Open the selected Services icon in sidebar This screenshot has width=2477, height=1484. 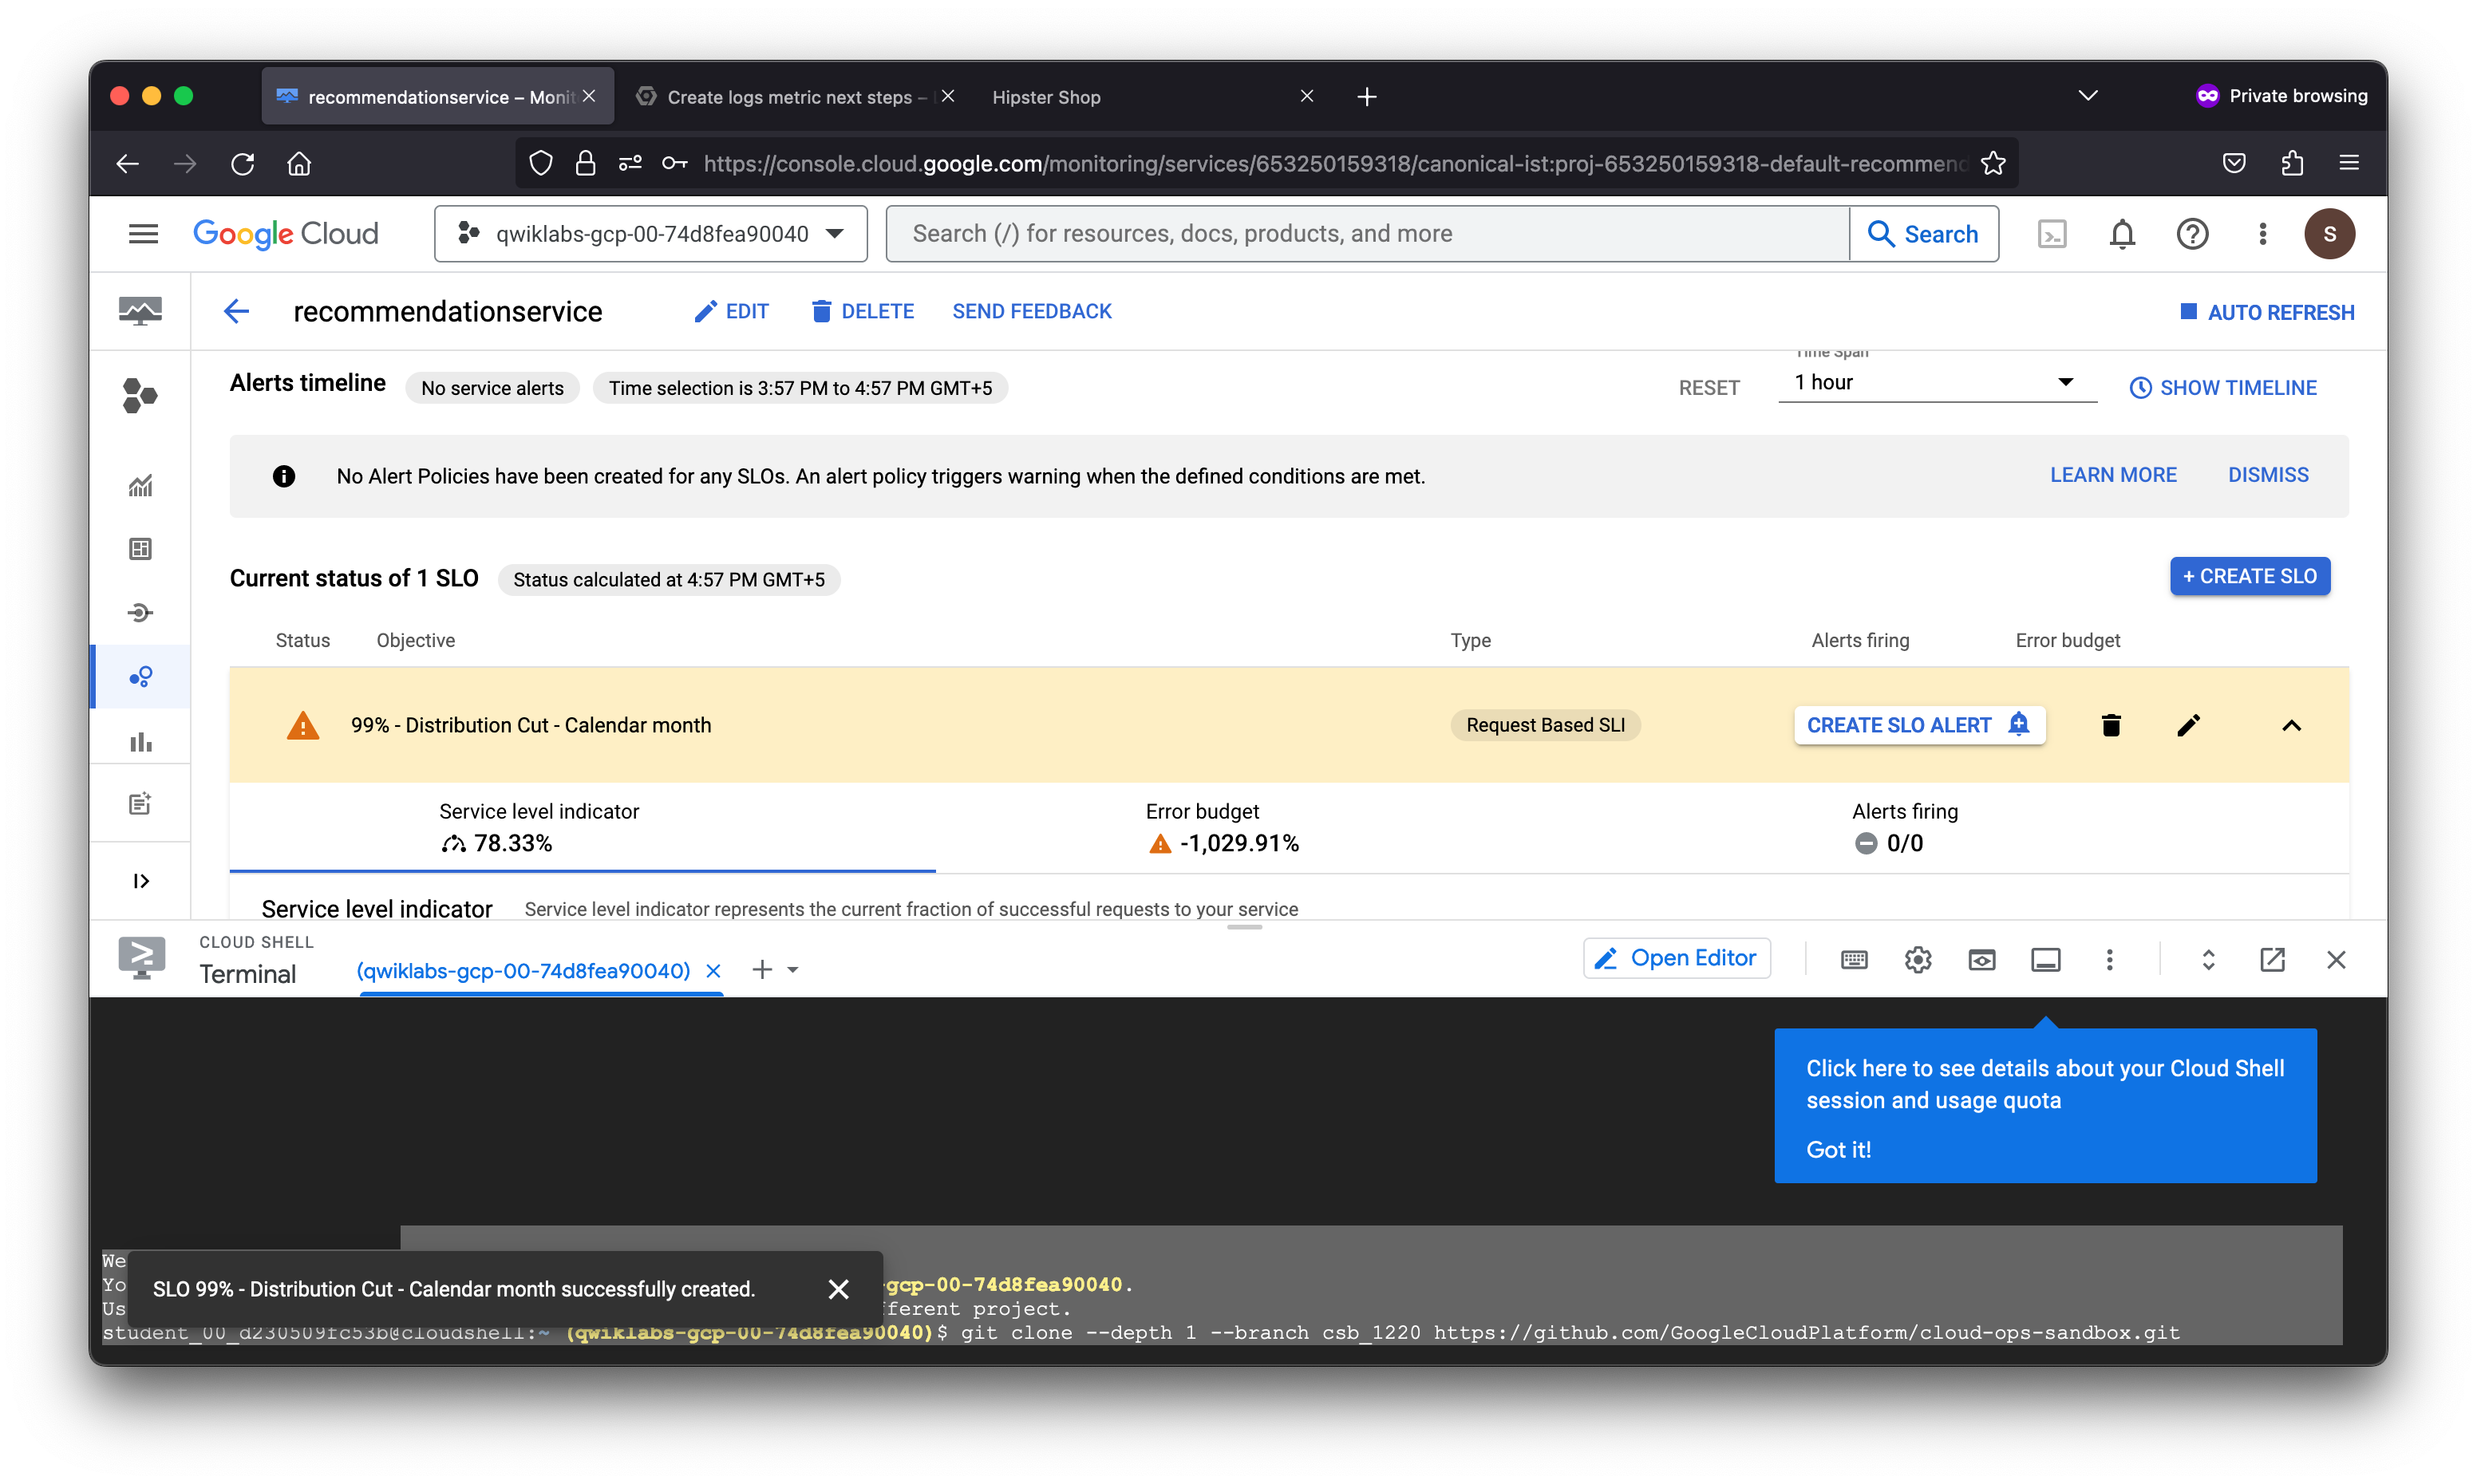coord(140,677)
